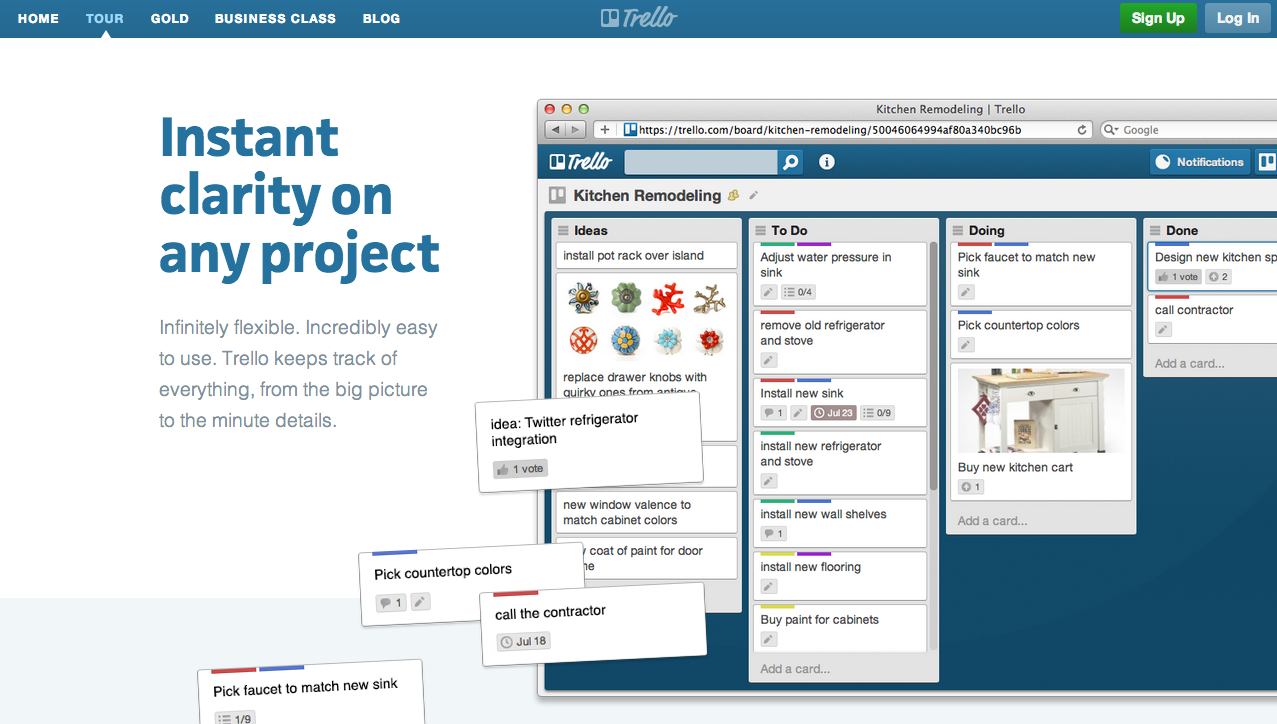1277x724 pixels.
Task: Open the kitchen cart photo thumbnail
Action: click(x=1040, y=410)
